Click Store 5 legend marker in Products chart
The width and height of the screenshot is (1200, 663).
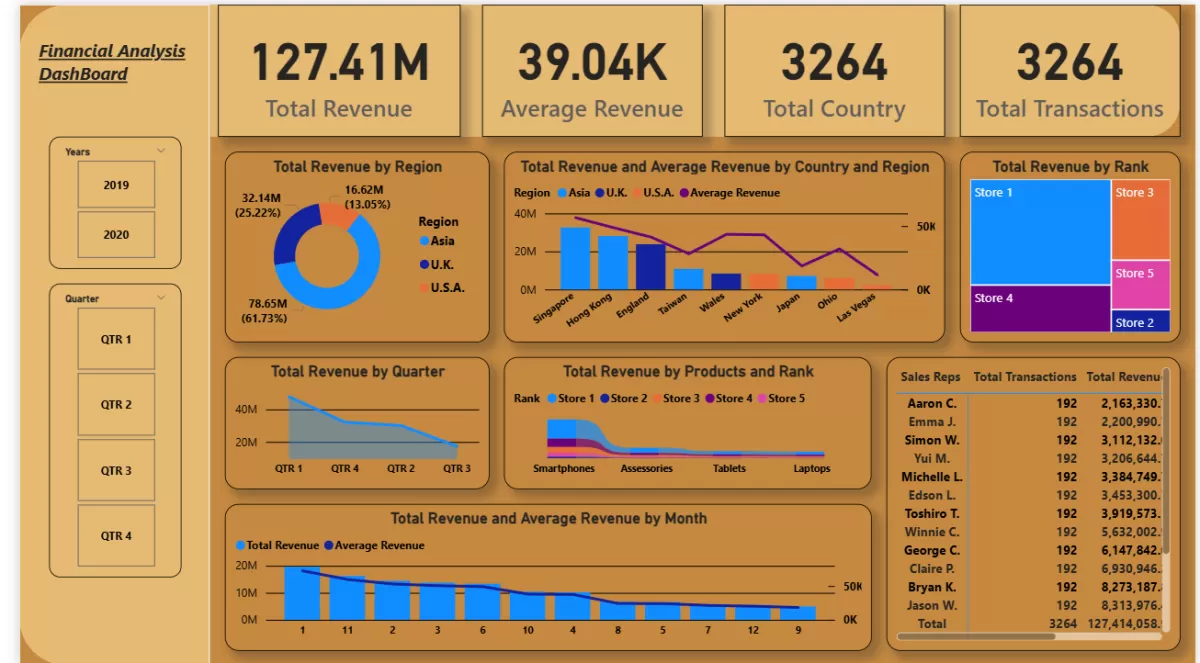[761, 399]
